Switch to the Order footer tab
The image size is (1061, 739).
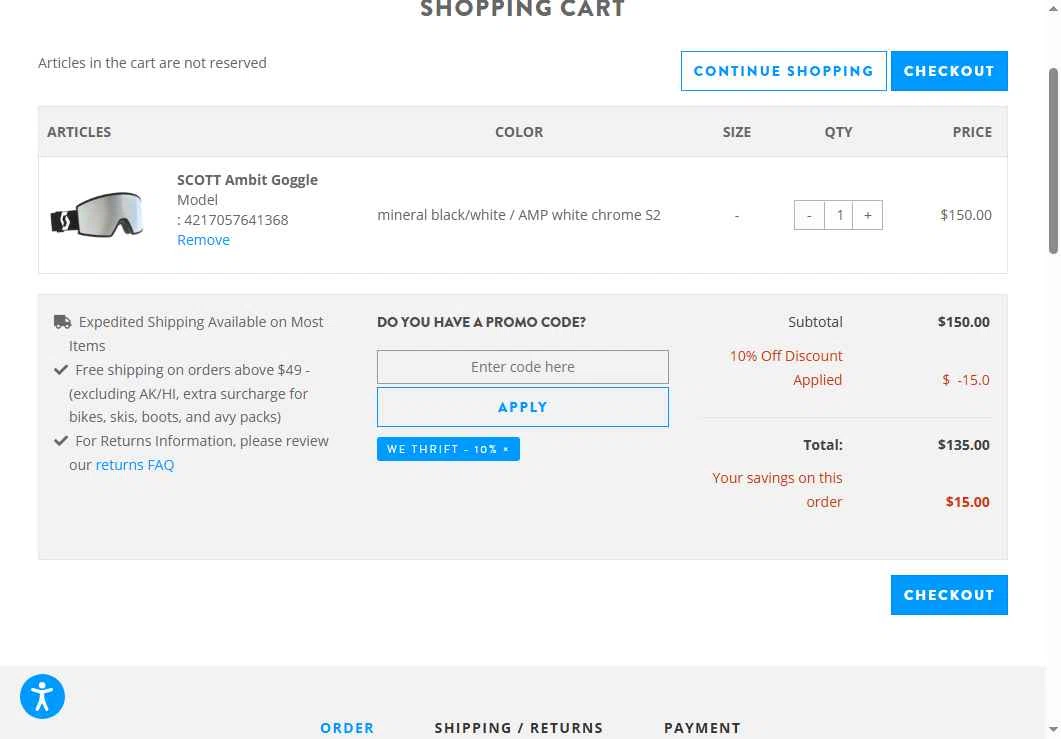347,728
